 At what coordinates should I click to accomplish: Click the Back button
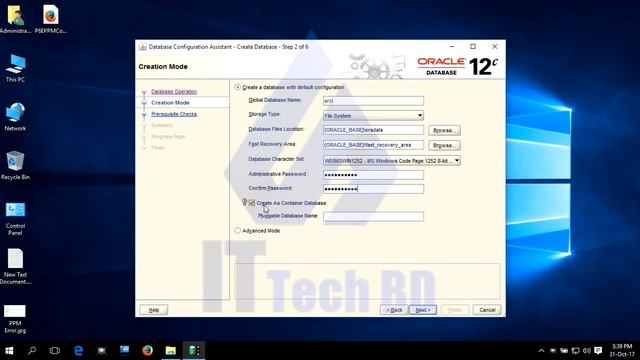click(x=394, y=310)
